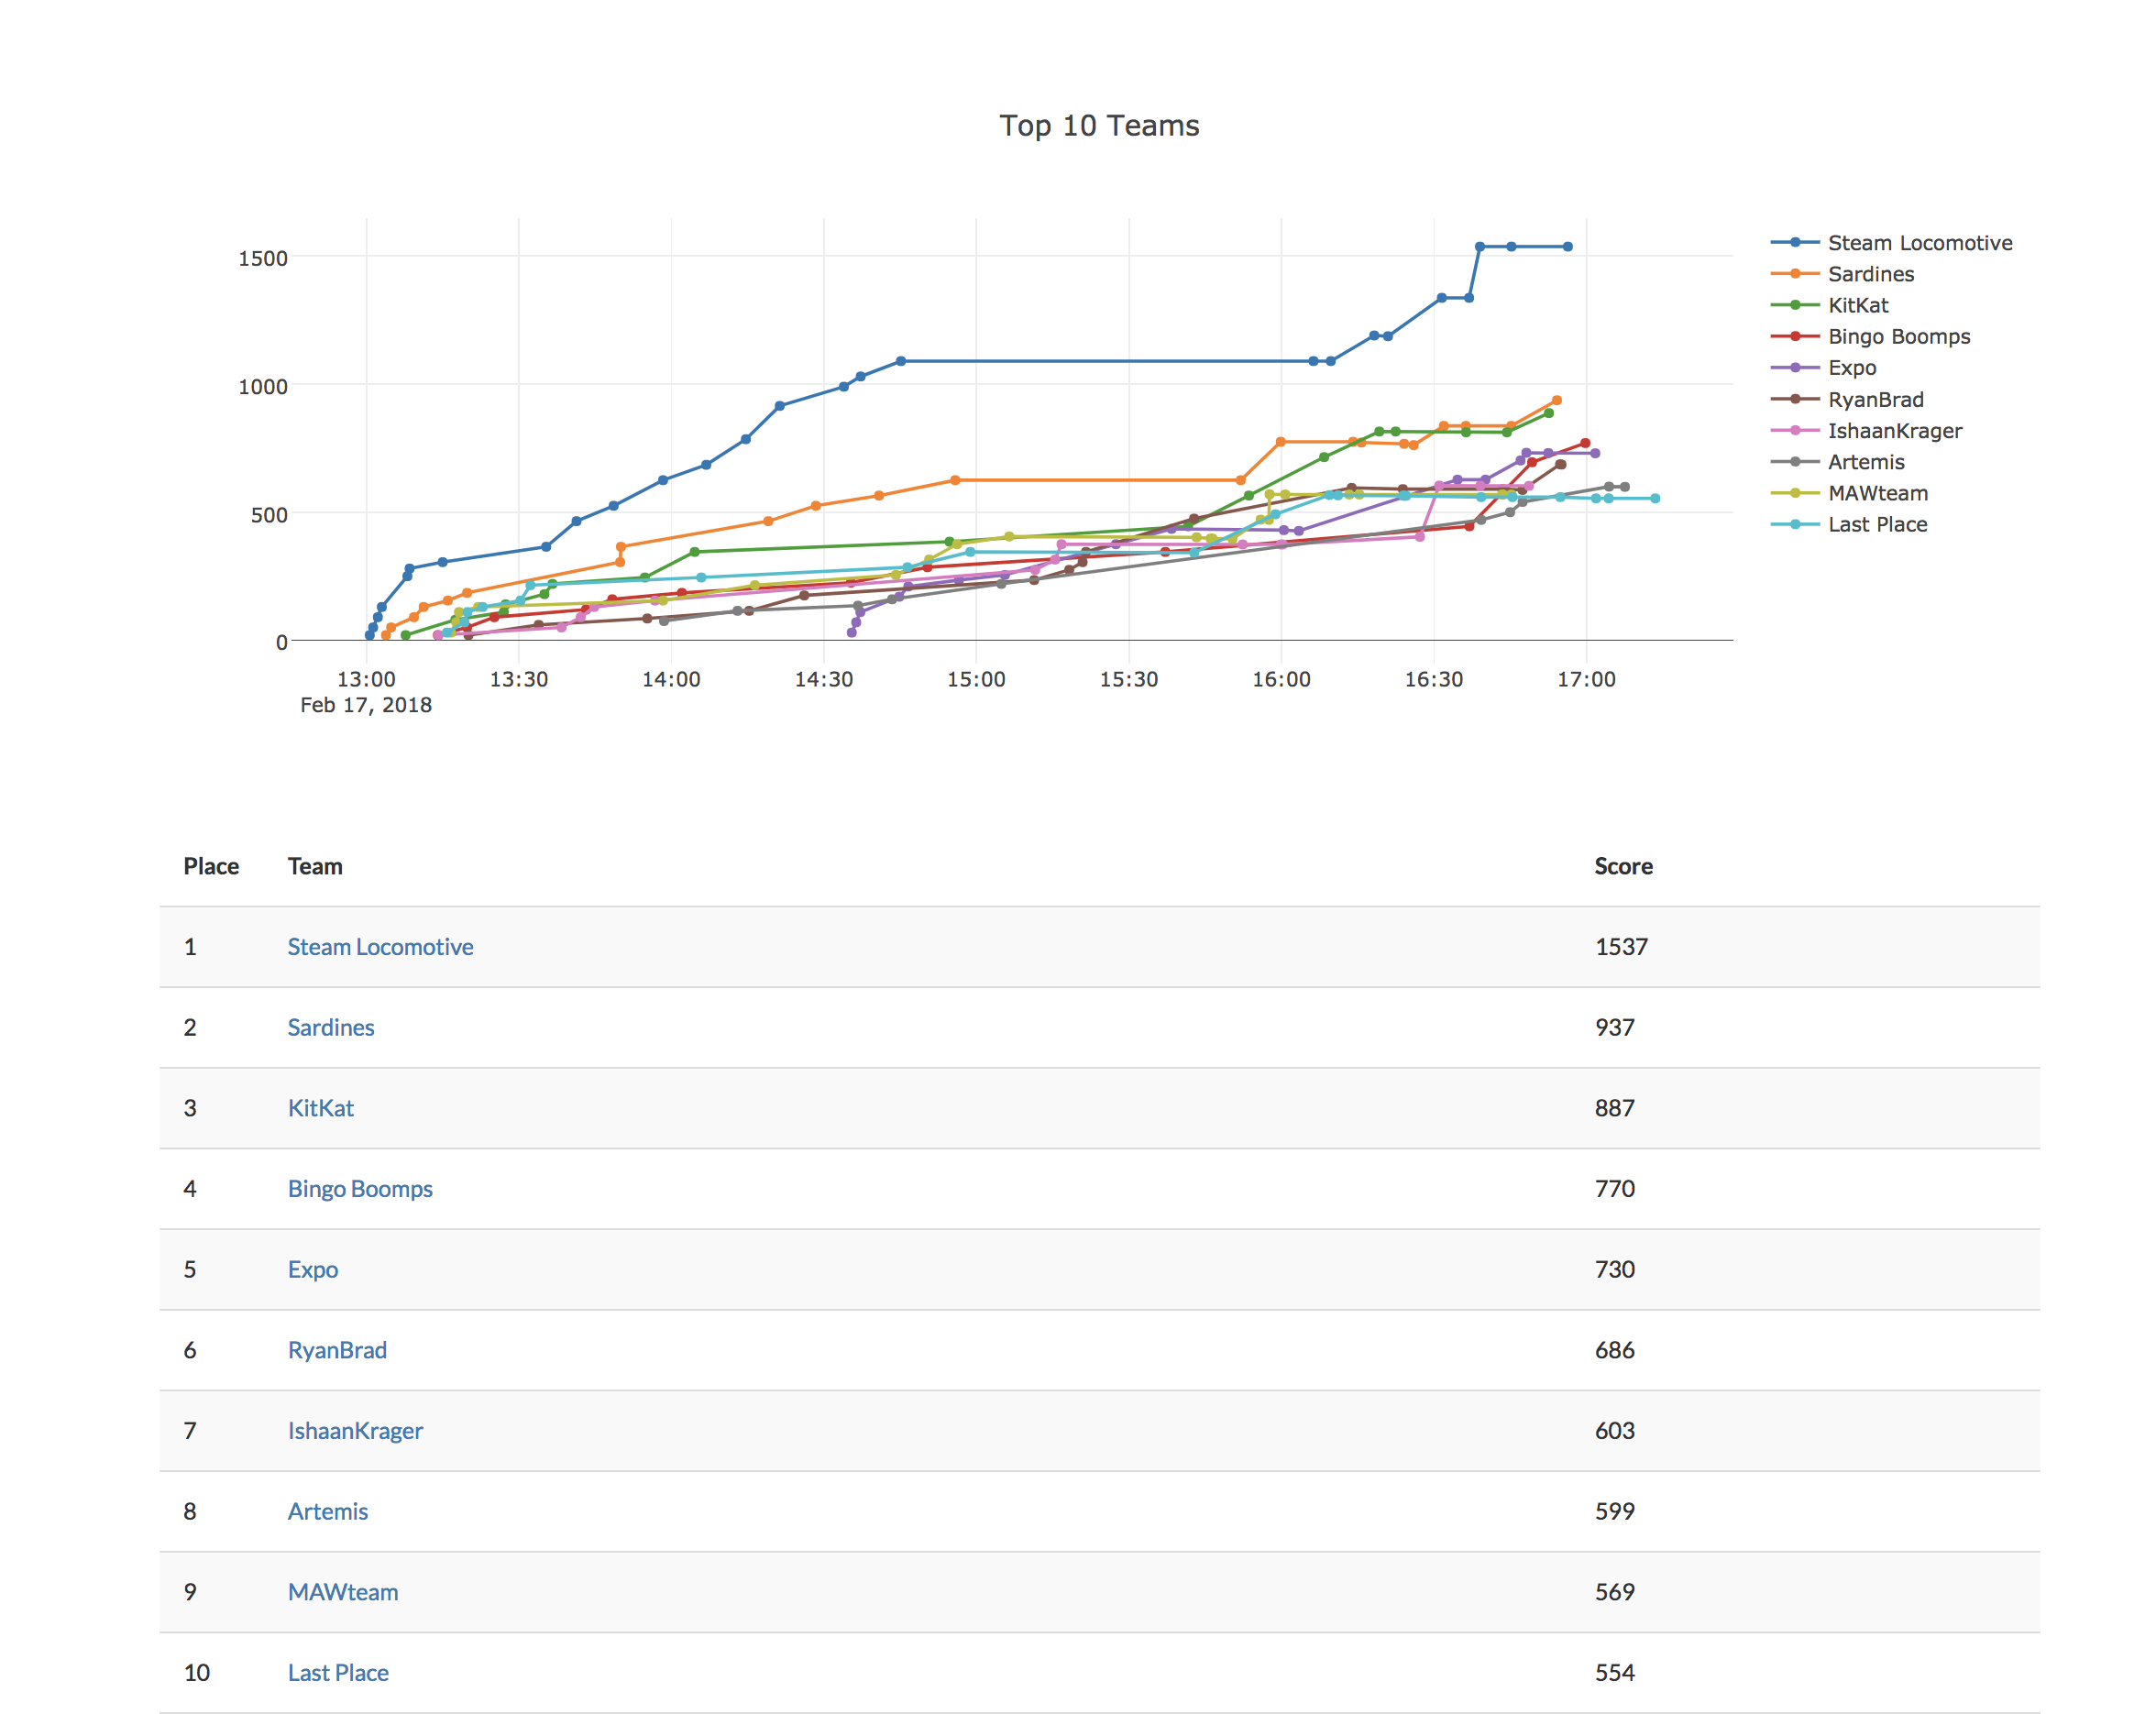Hide RyanBrad line via the legend
The image size is (2156, 1714).
pyautogui.click(x=1875, y=399)
